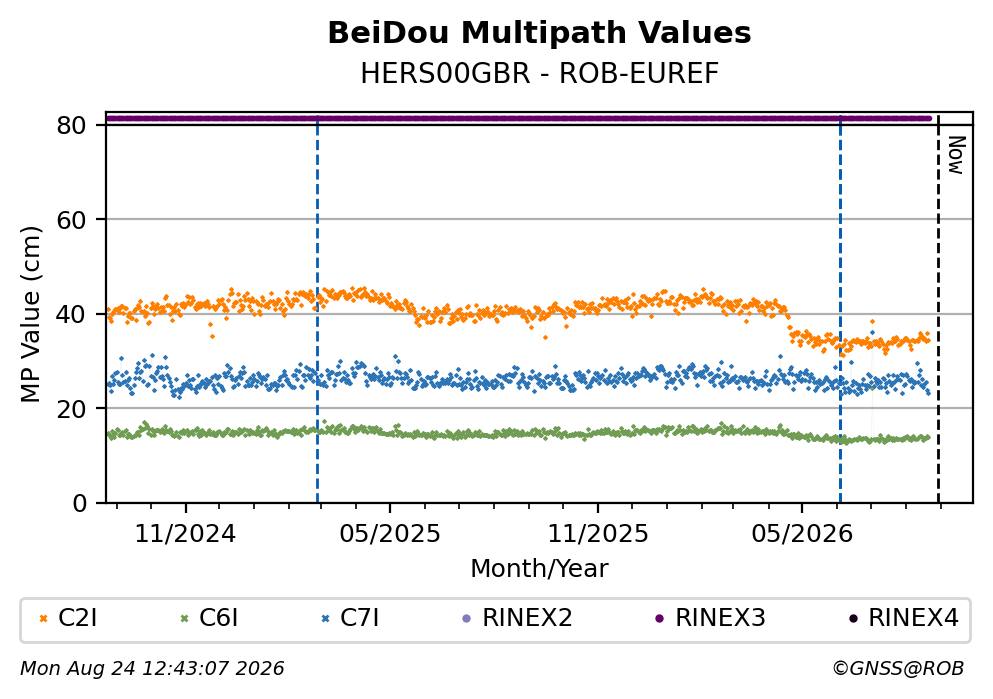The image size is (993, 699).
Task: Click the green C6I legend marker
Action: click(184, 619)
